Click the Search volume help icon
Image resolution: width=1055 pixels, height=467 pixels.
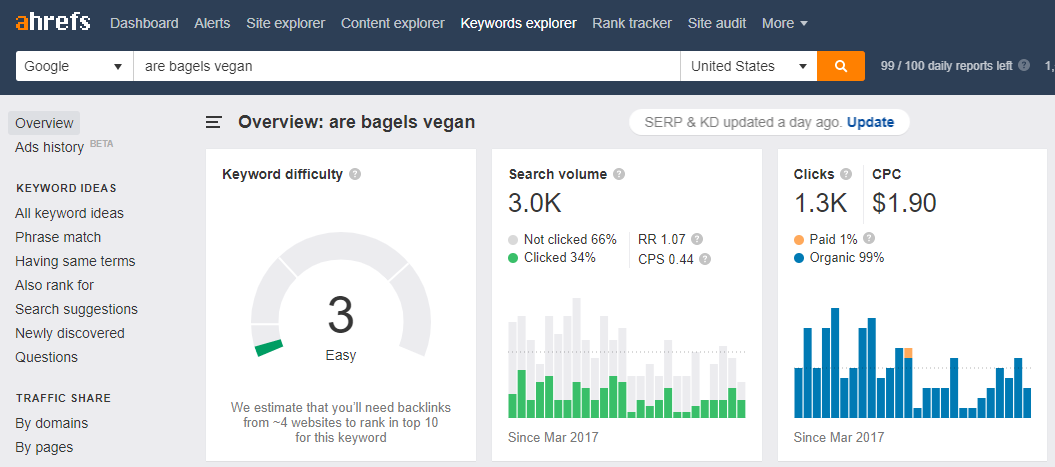(619, 174)
